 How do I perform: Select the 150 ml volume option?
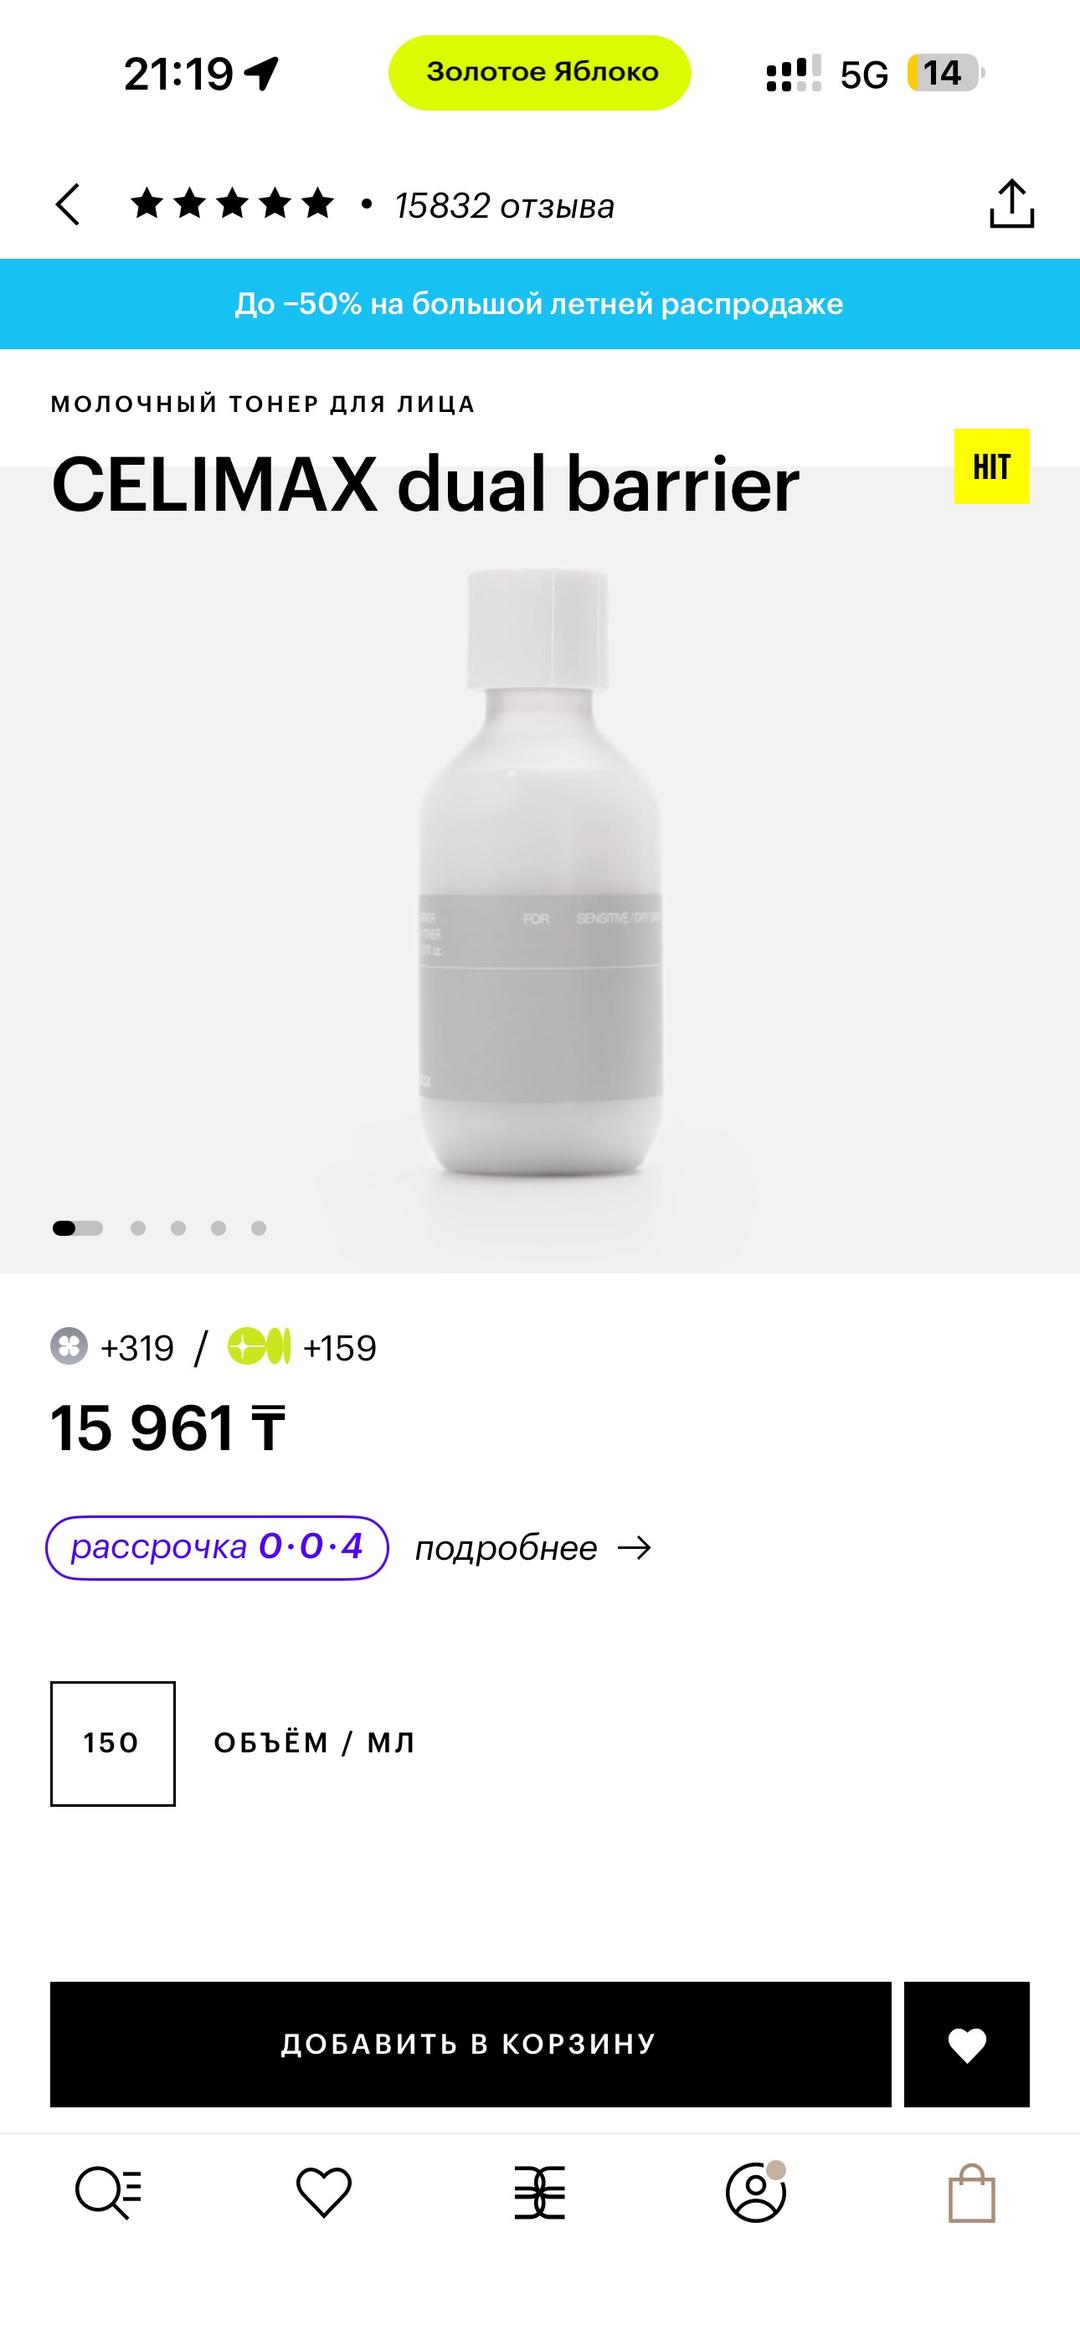[113, 1743]
